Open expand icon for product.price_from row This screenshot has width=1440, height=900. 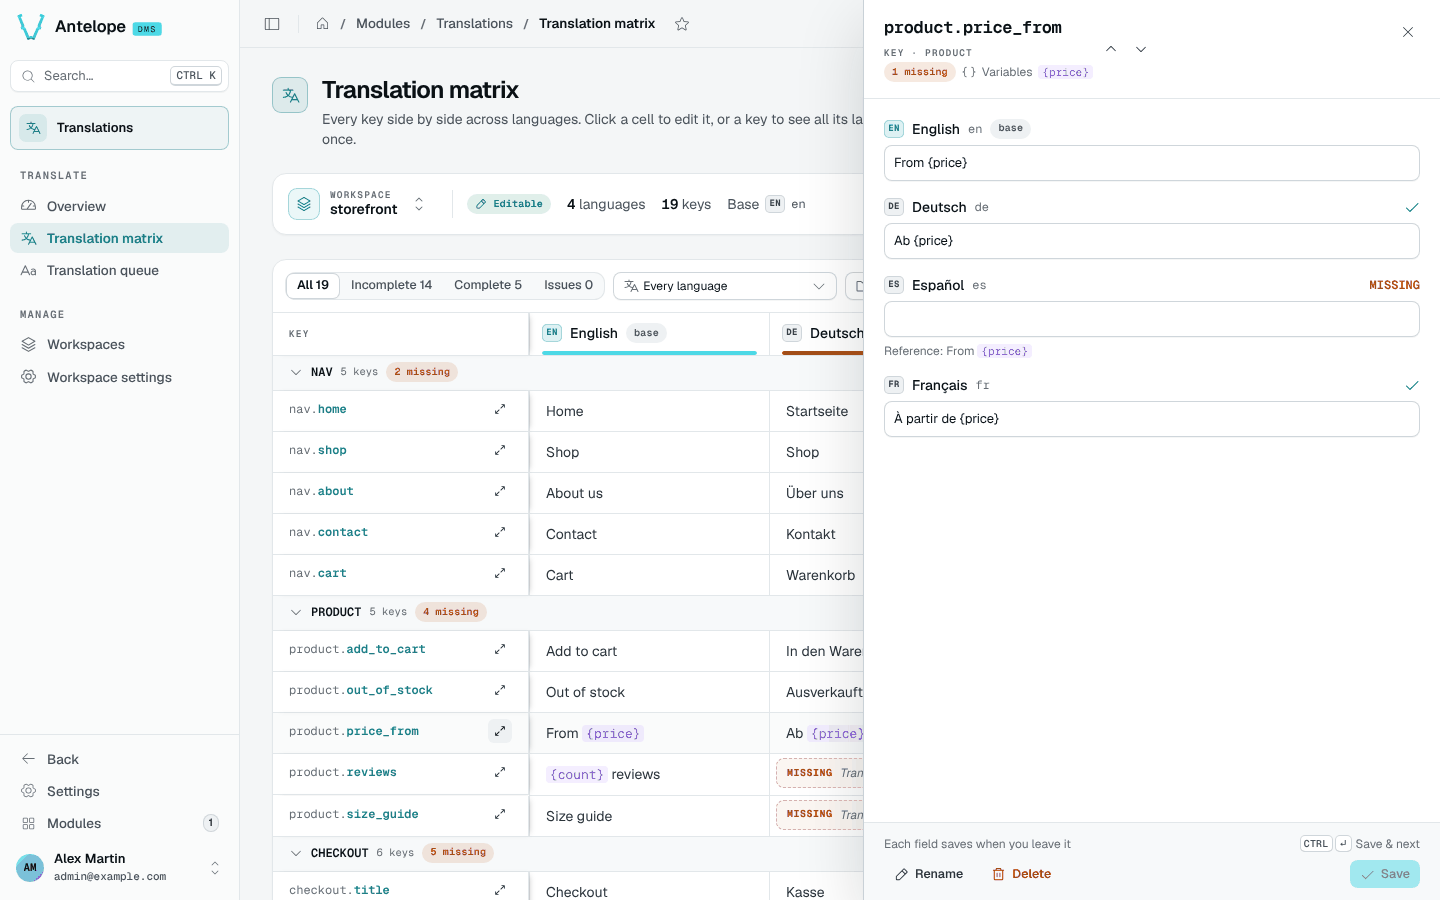coord(500,731)
